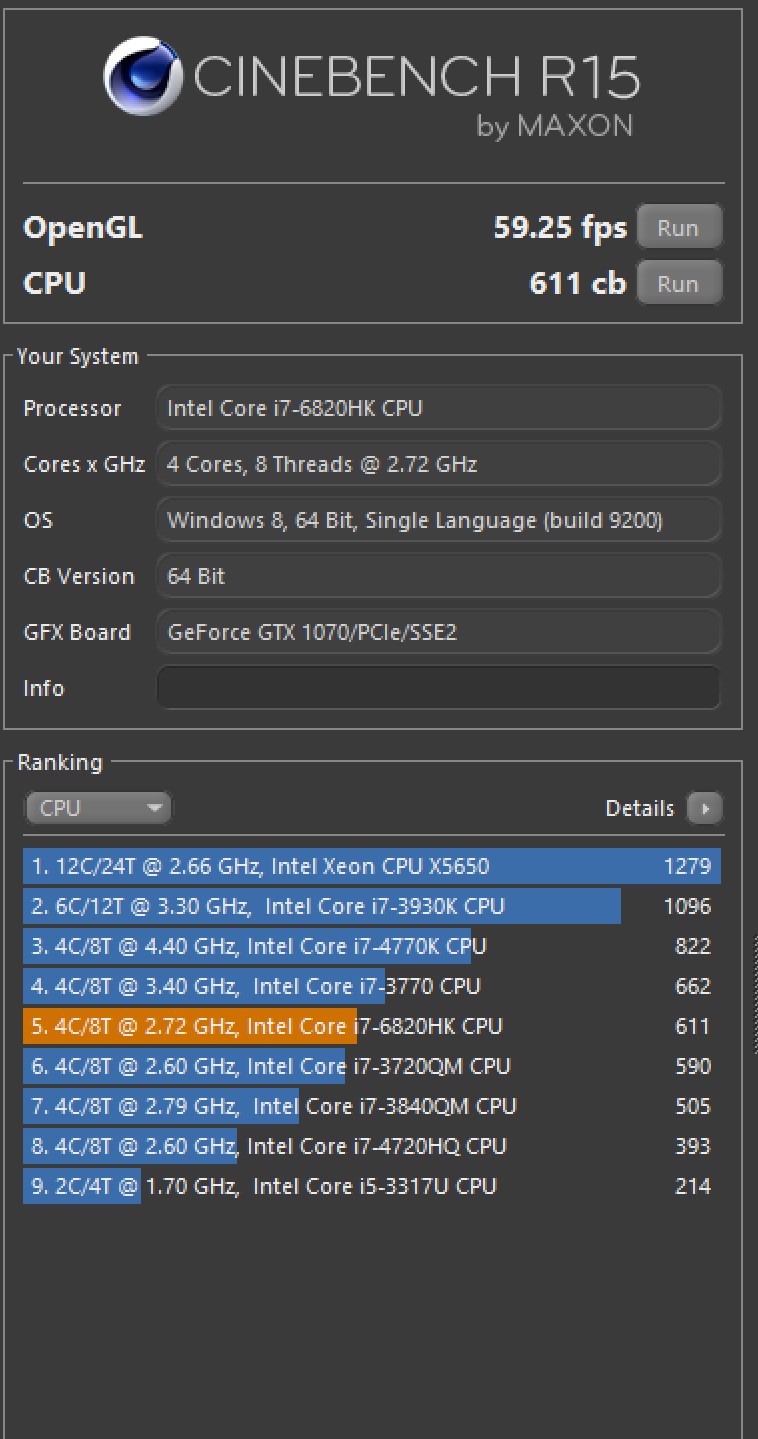Run the OpenGL benchmark
The height and width of the screenshot is (1439, 758).
click(678, 228)
